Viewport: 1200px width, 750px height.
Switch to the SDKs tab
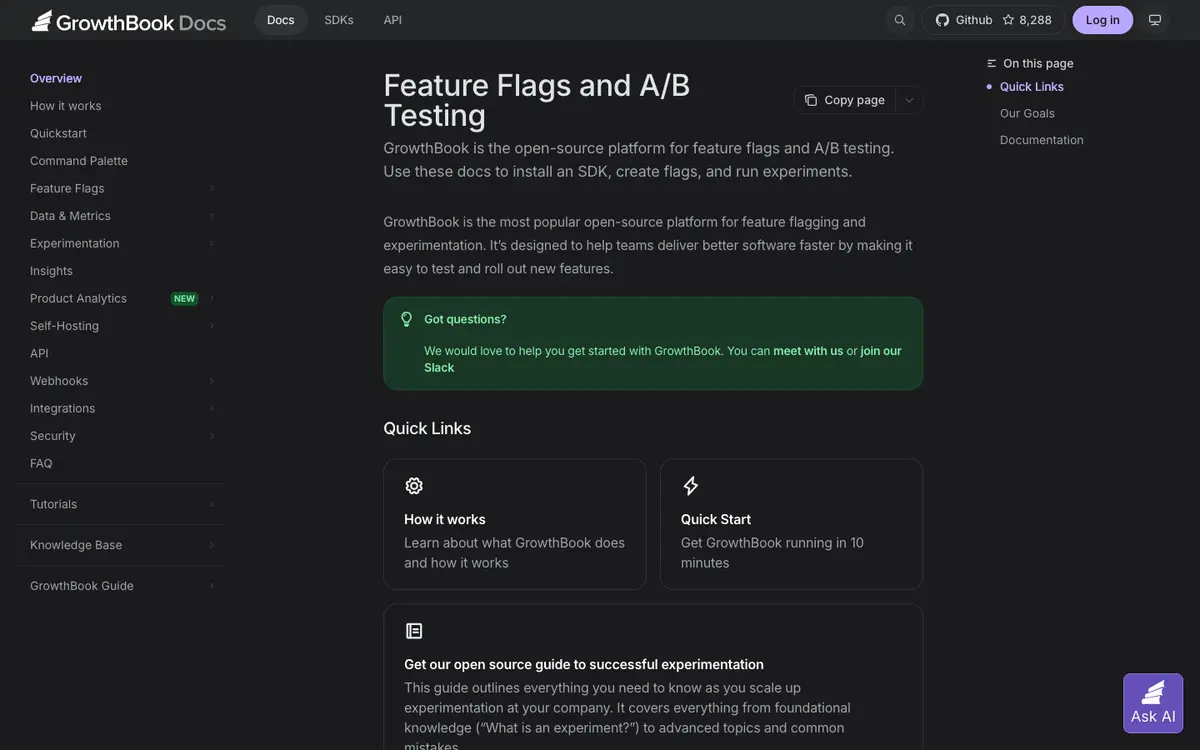(x=339, y=20)
